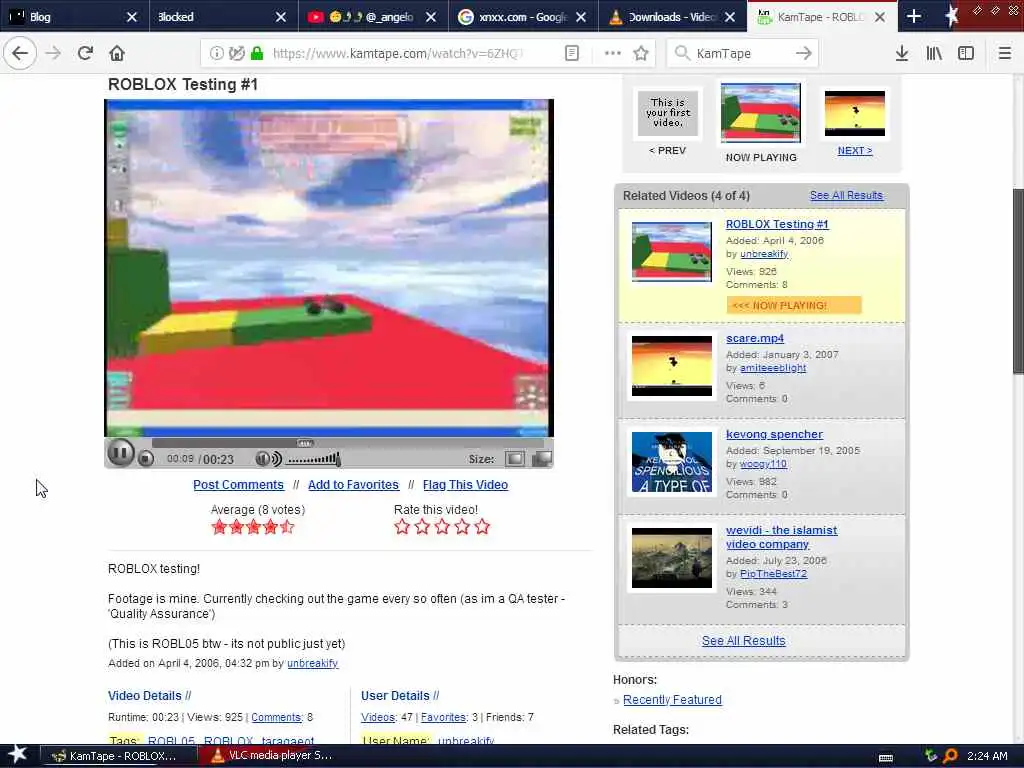
Task: Rate video two stars
Action: (422, 526)
